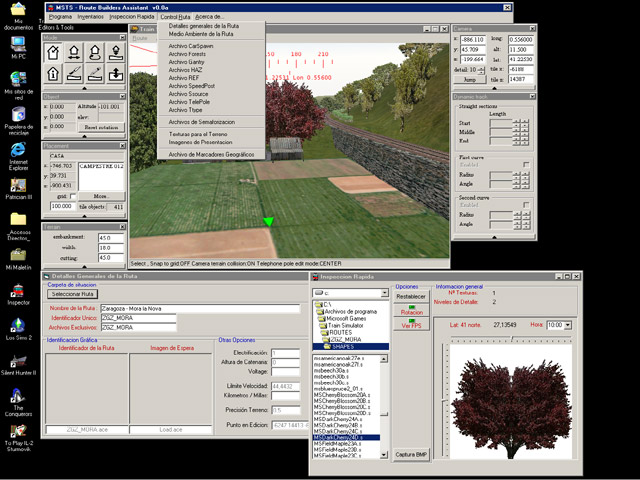Open the Papelera de reciclaje desktop icon
The image size is (640, 480).
tap(17, 112)
